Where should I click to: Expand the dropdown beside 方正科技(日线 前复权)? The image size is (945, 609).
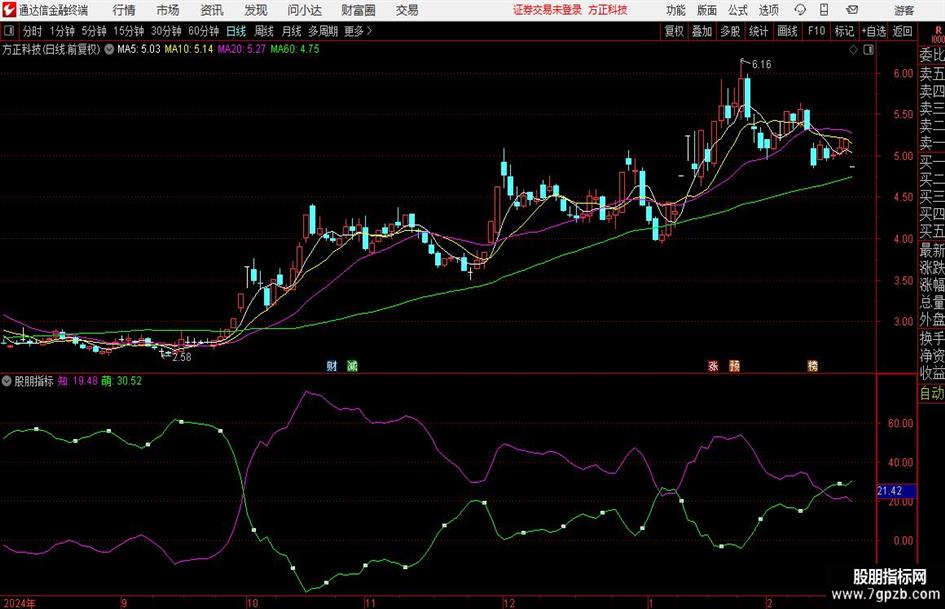(x=109, y=49)
